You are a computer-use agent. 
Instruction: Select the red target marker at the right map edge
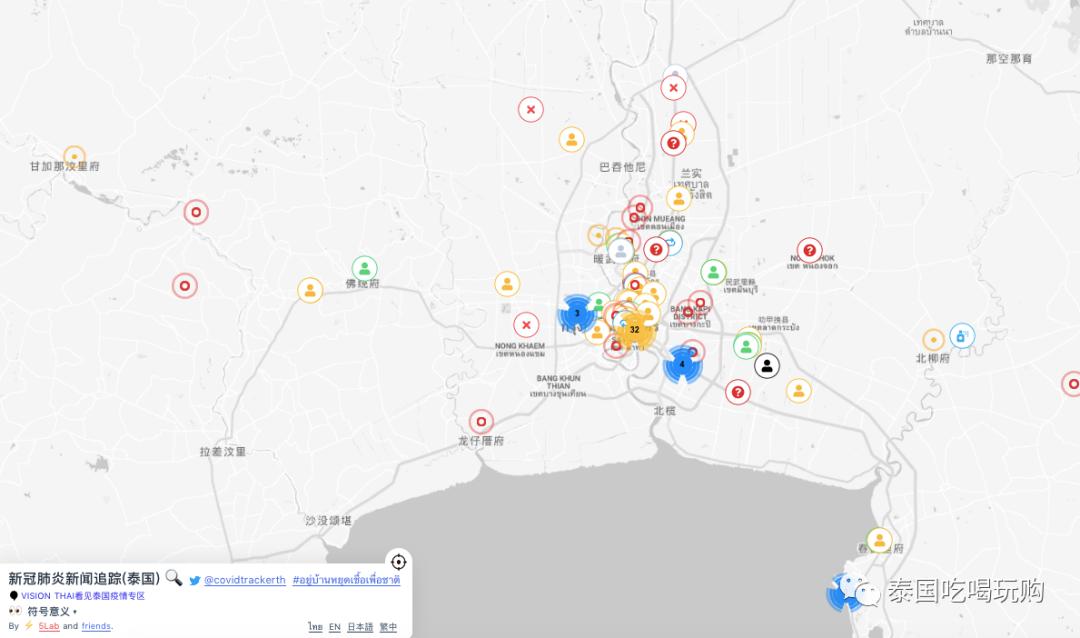pyautogui.click(x=1072, y=384)
